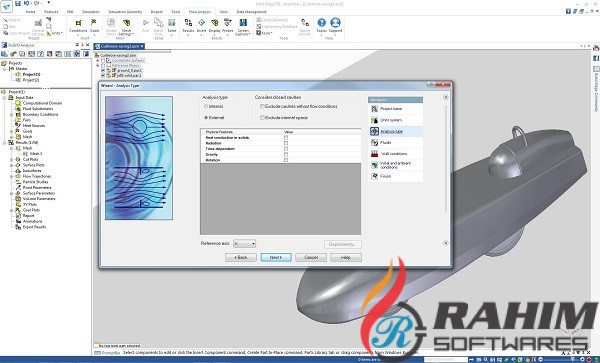This screenshot has height=363, width=600.
Task: Switch to the Data Management tab
Action: (x=251, y=12)
